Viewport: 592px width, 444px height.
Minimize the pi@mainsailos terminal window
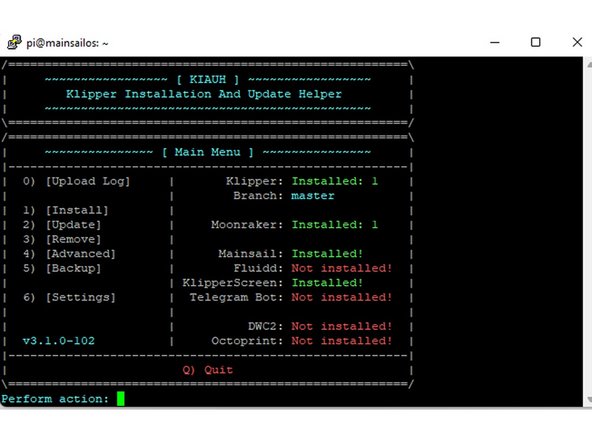(x=495, y=42)
